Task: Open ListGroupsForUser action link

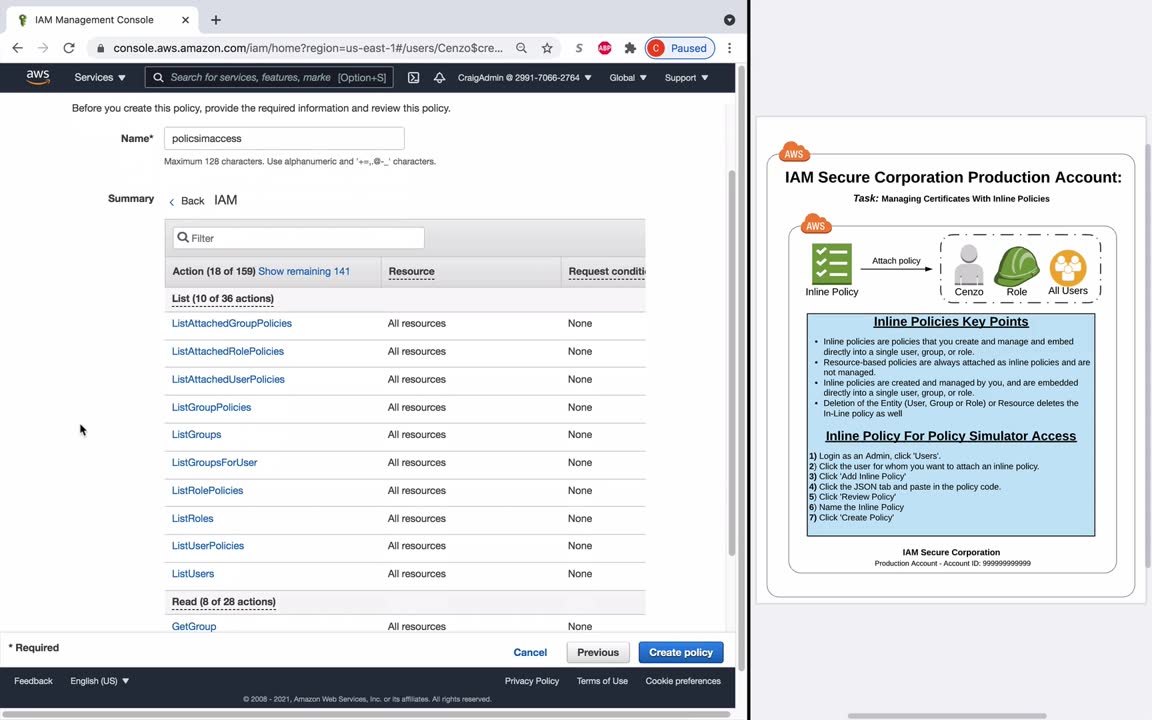Action: pos(215,462)
